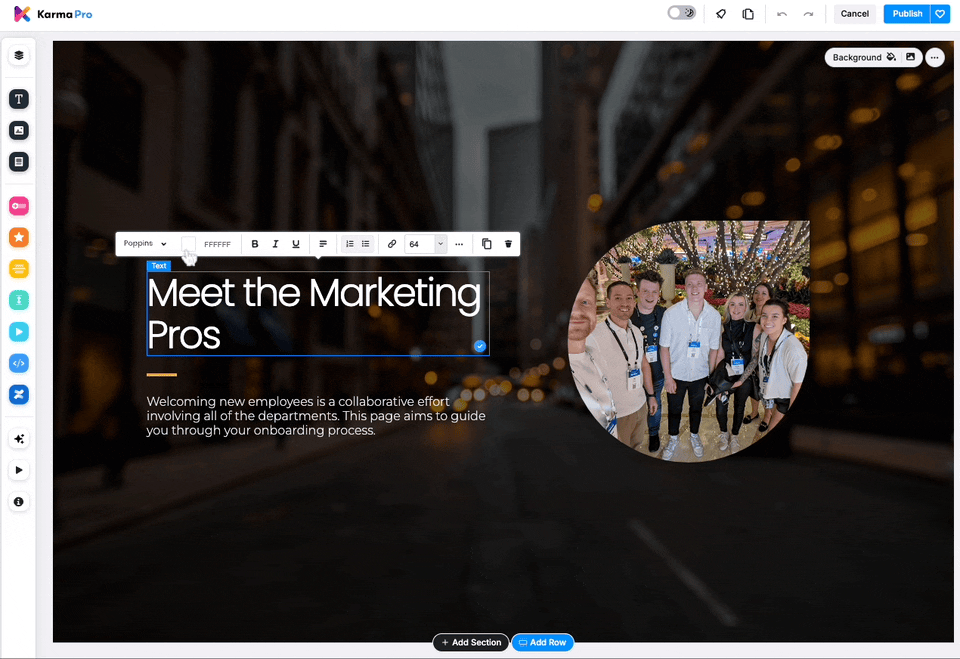
Task: Click the FFFFFF hex color field
Action: tap(217, 244)
